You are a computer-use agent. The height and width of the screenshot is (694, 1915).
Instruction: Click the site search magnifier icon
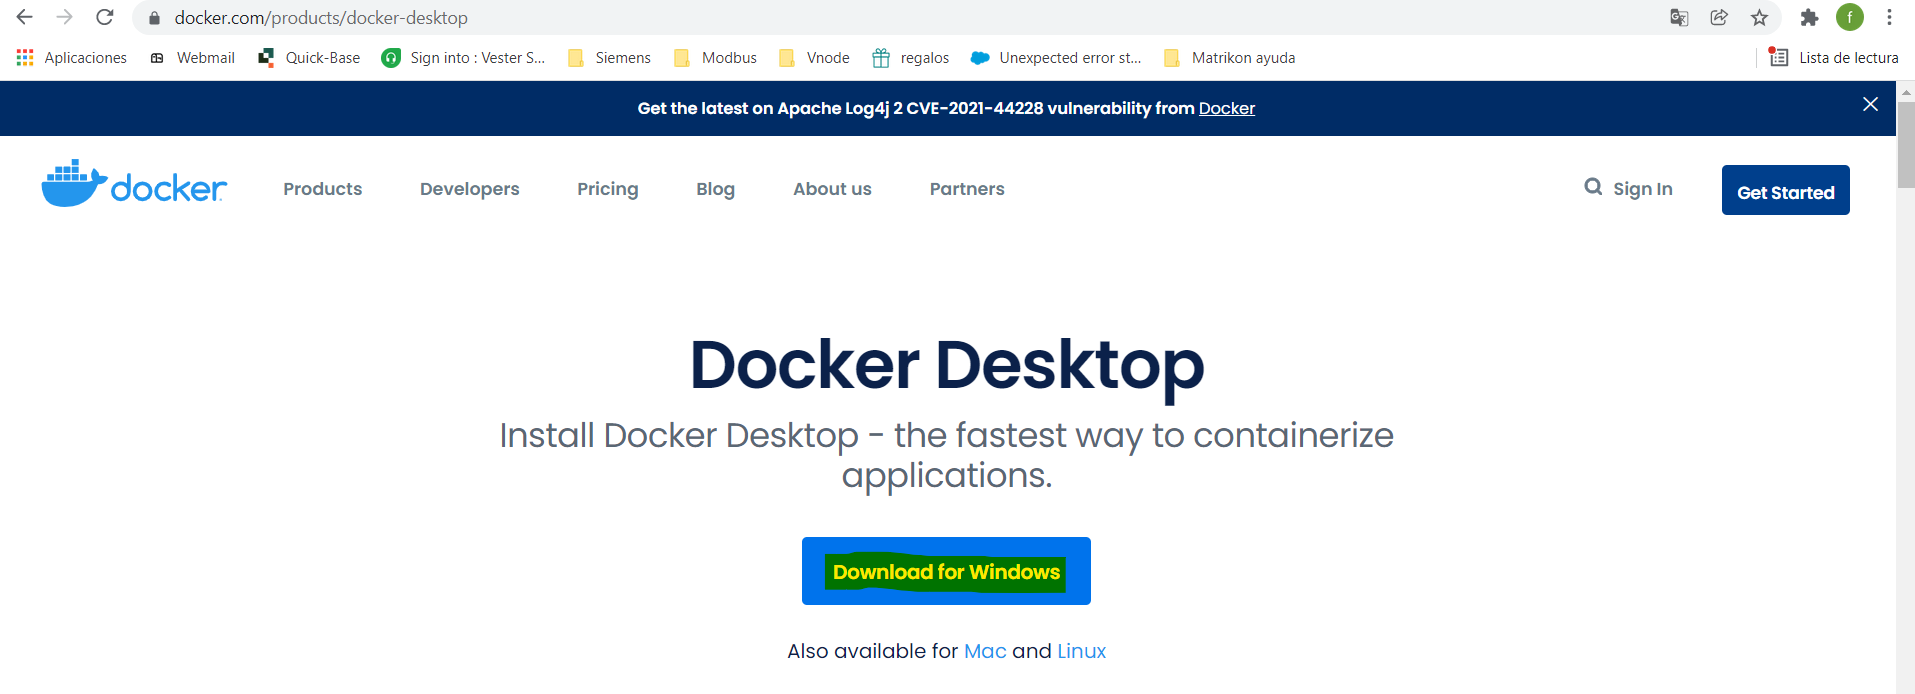1593,187
